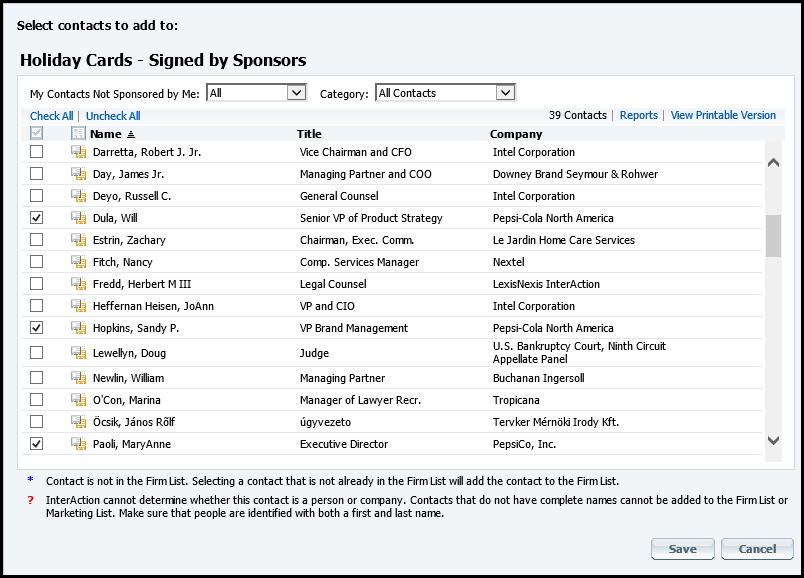Open contact icon for Fitch, Nancy

(78, 262)
